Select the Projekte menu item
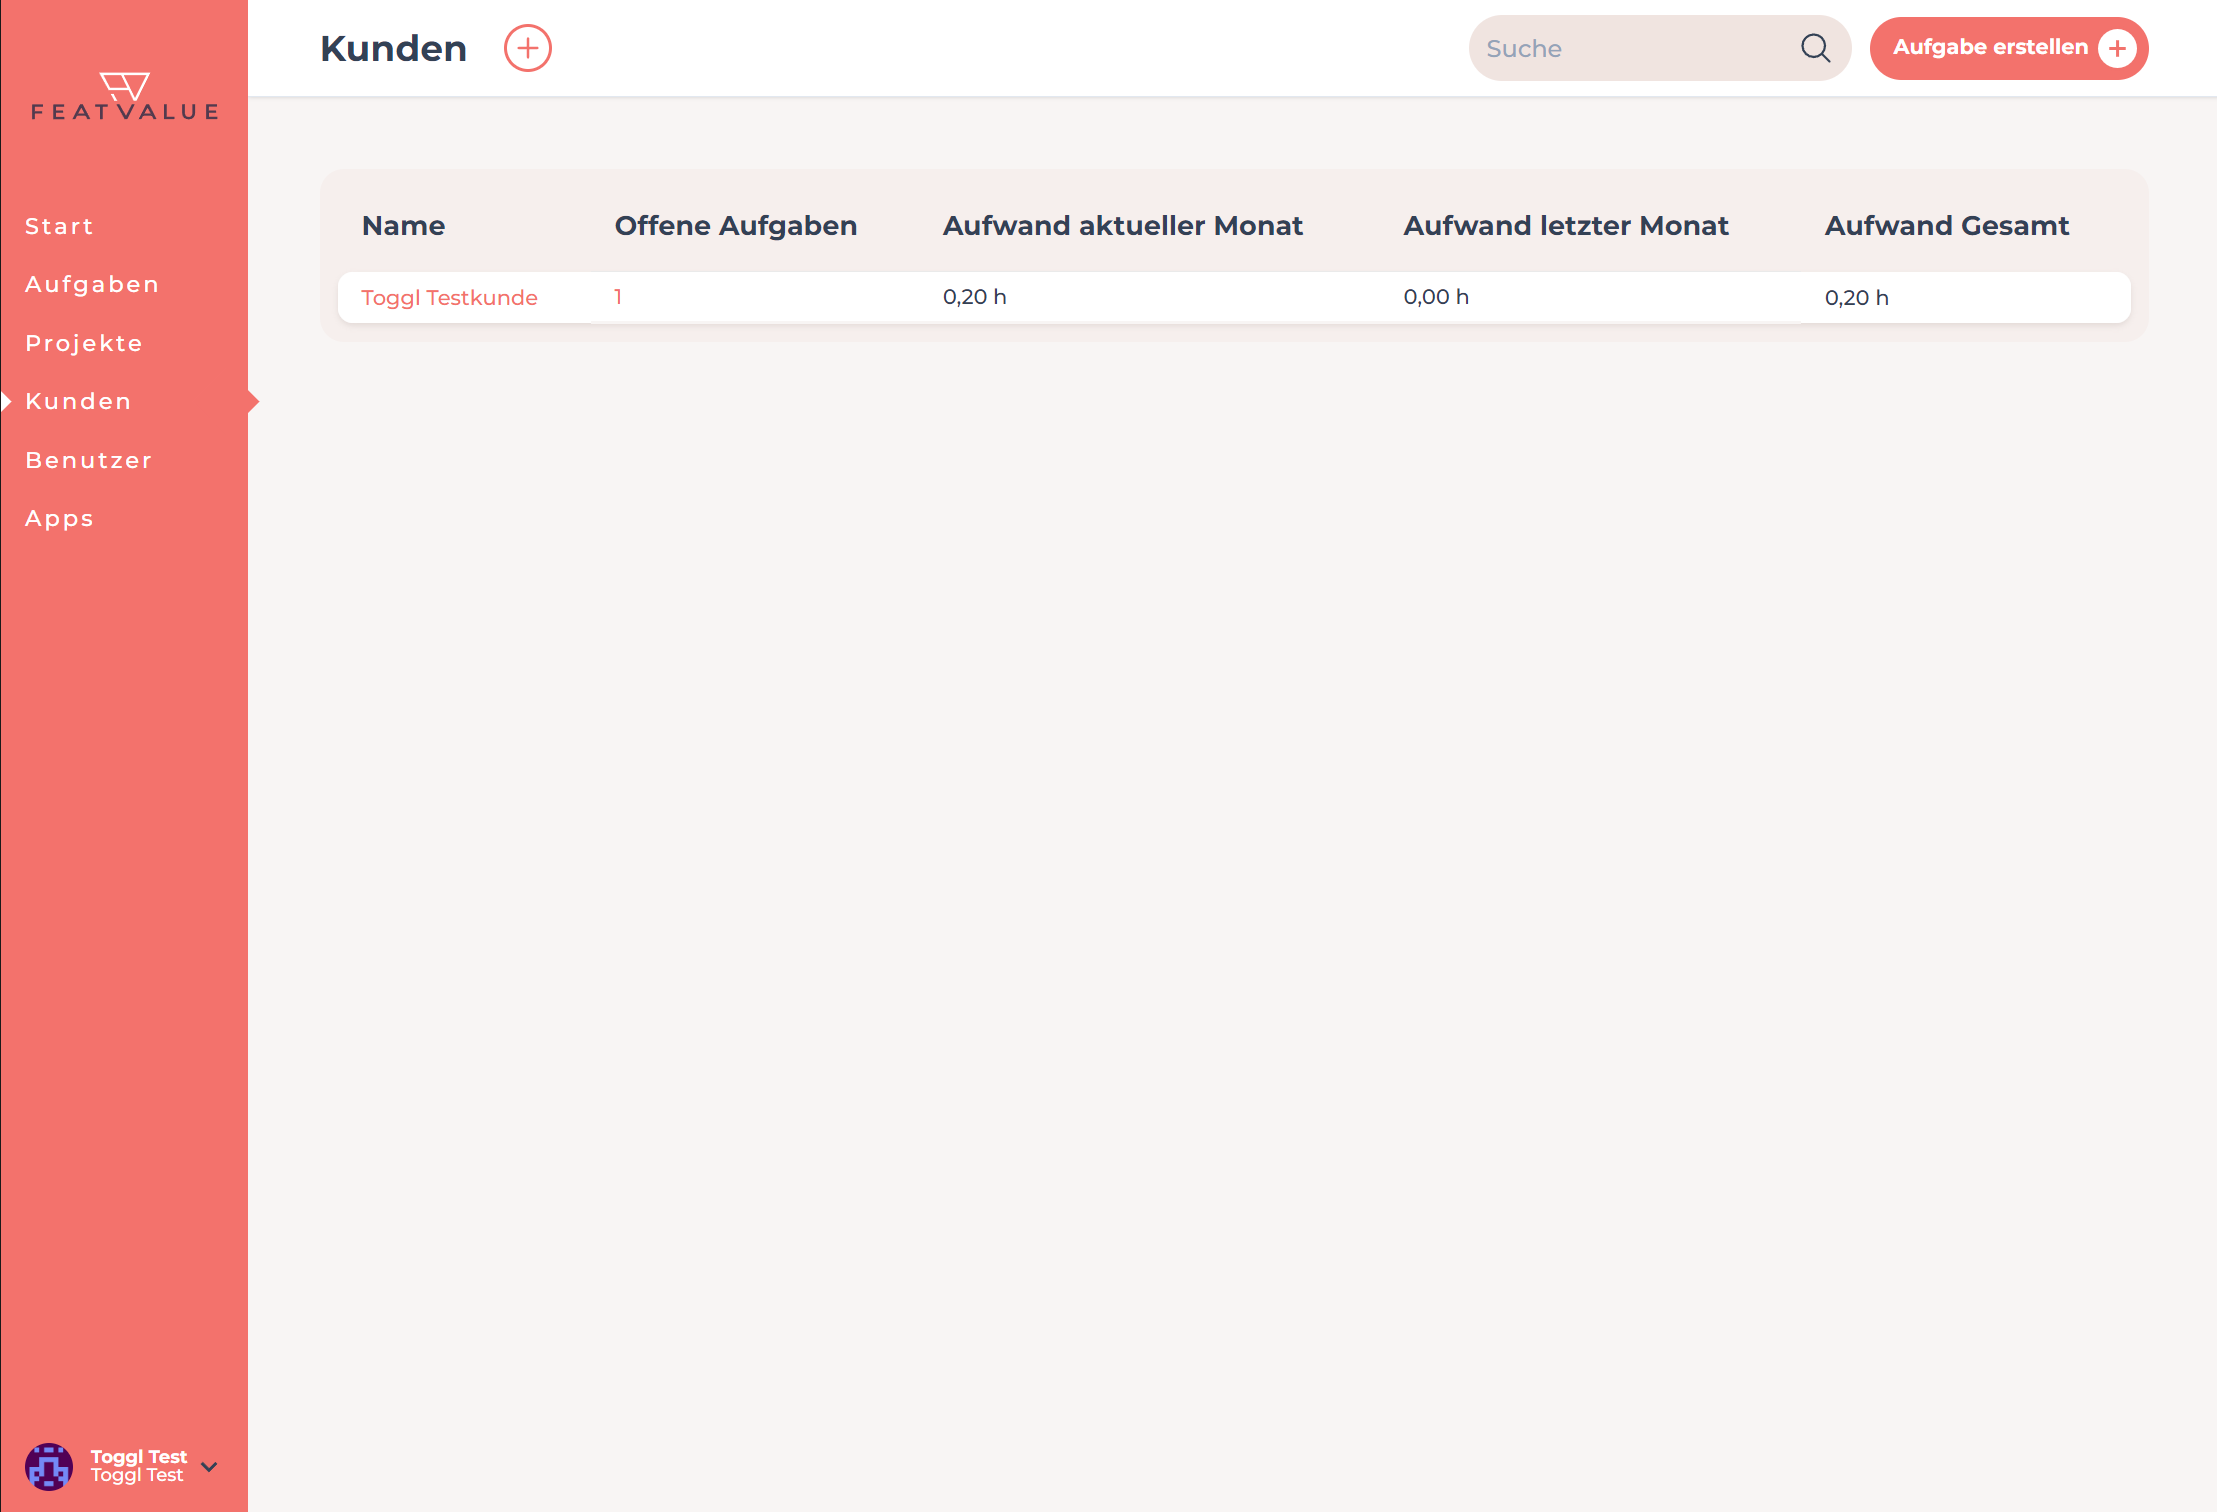The image size is (2217, 1512). pyautogui.click(x=84, y=343)
